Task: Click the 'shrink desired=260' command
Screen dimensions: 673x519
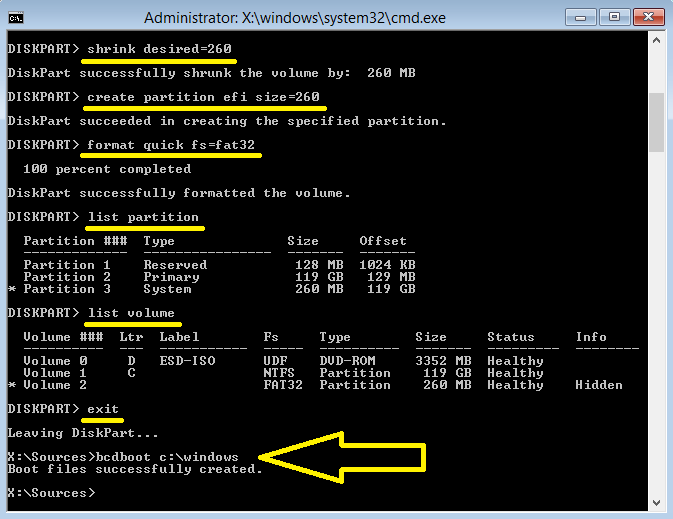Action: 159,49
